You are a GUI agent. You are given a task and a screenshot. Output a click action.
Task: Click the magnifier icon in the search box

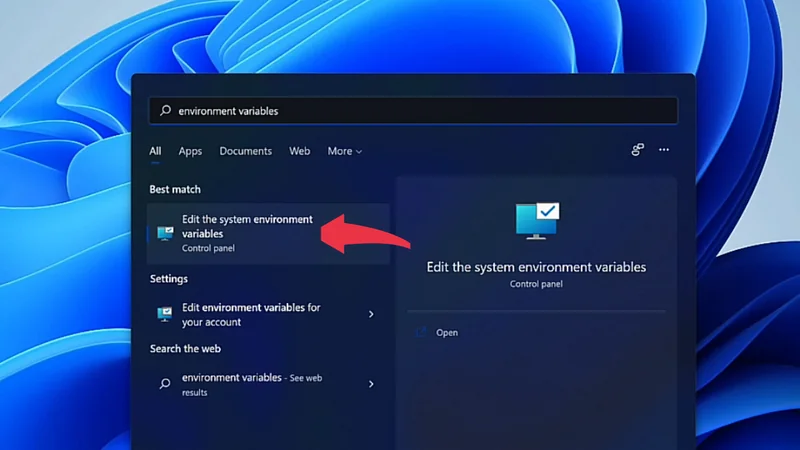tap(165, 111)
